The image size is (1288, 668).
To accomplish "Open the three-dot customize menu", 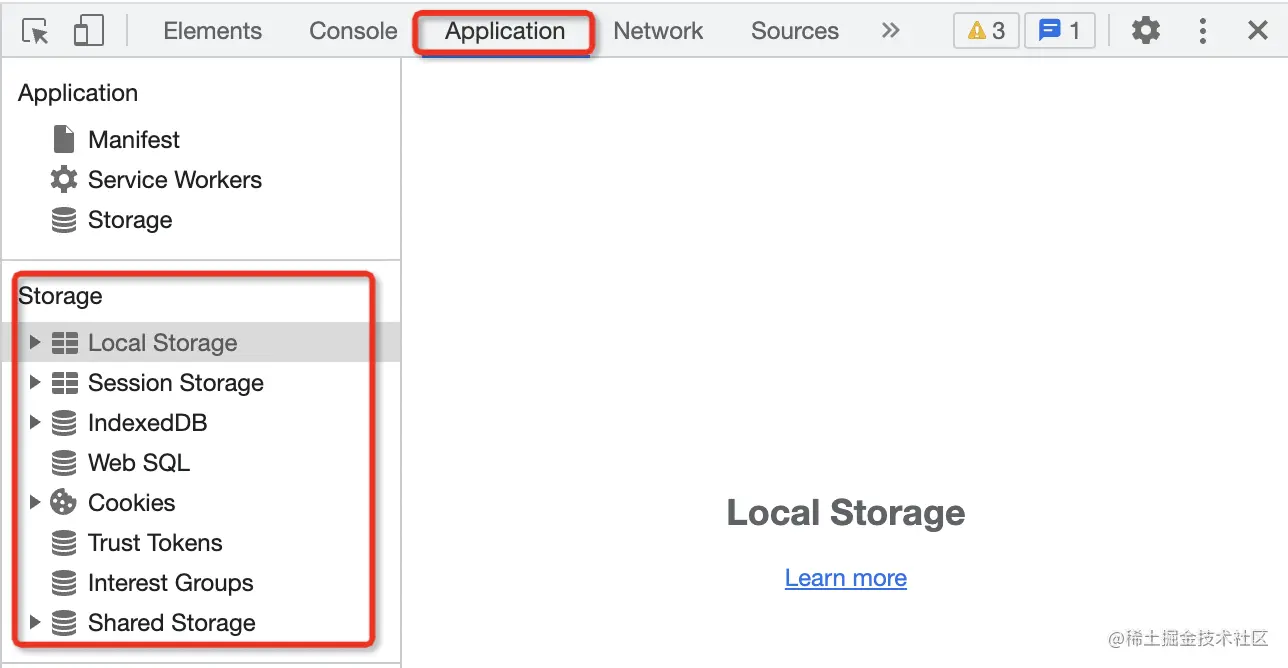I will pyautogui.click(x=1203, y=31).
